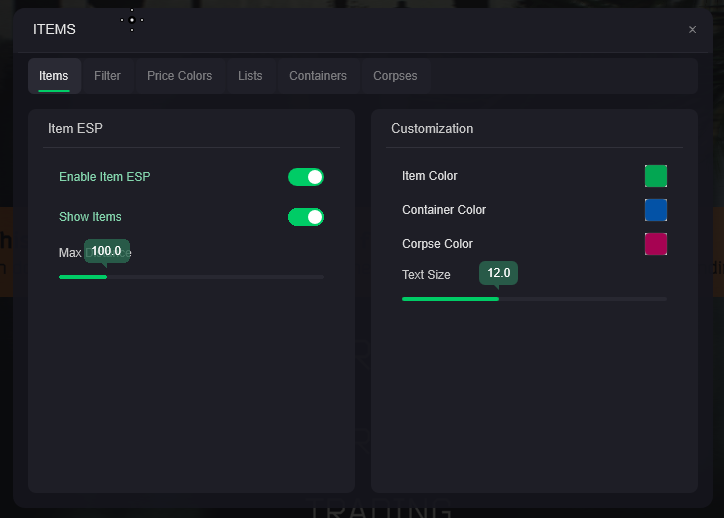Image resolution: width=724 pixels, height=518 pixels.
Task: Click the 100.0 slider value tooltip
Action: (x=106, y=251)
